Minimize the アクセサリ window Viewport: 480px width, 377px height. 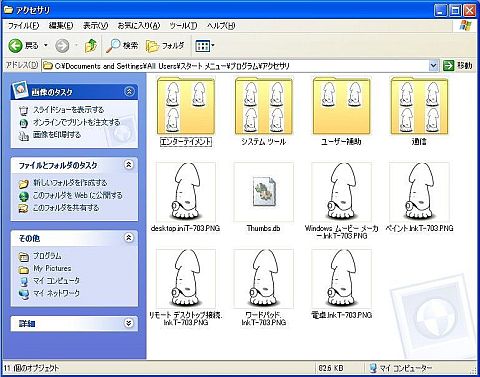pos(440,10)
